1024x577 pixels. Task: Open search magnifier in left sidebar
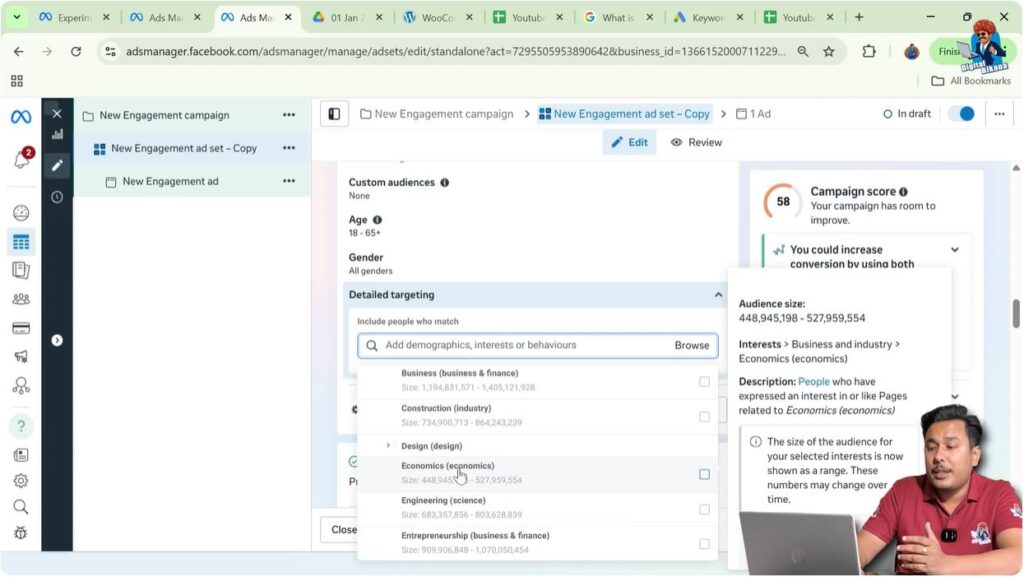(x=21, y=507)
